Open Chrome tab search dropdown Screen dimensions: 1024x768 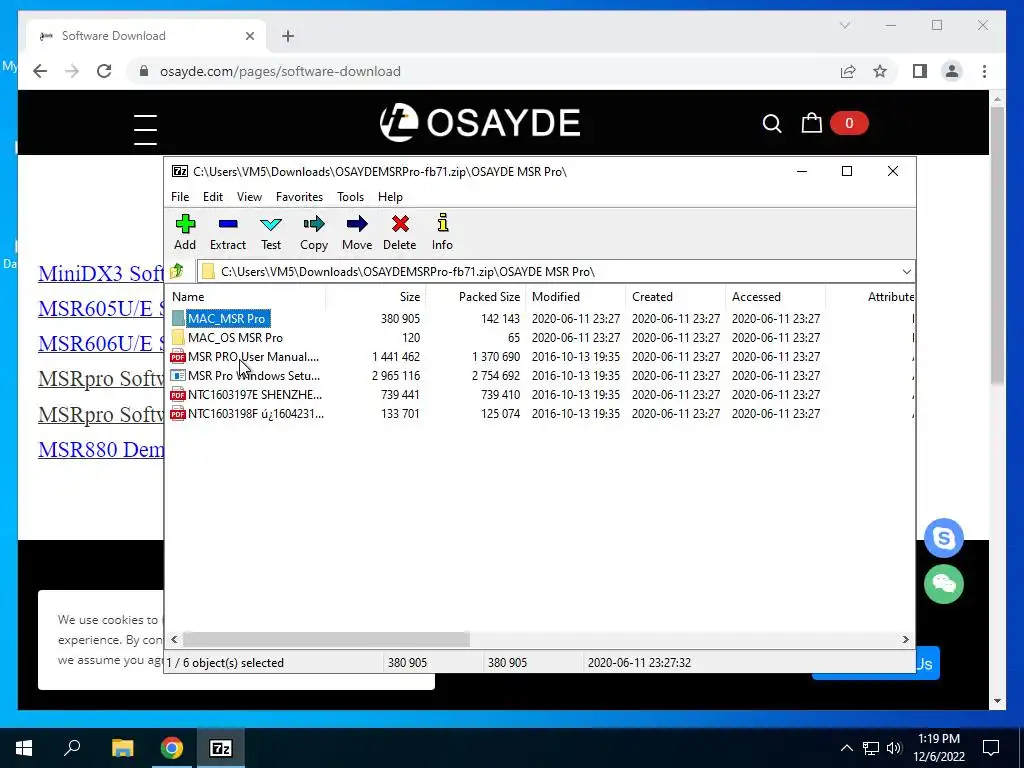pyautogui.click(x=844, y=25)
